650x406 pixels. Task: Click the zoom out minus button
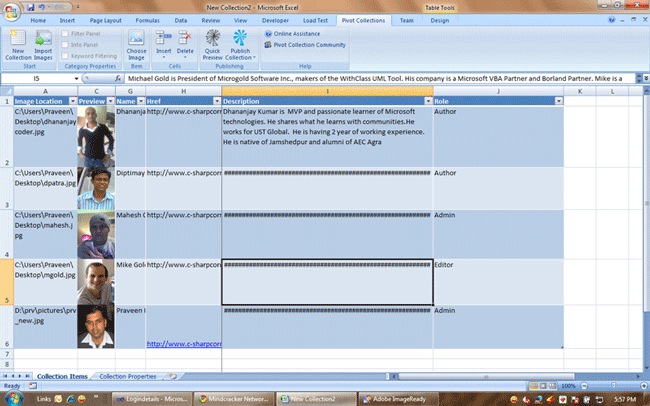pos(584,386)
